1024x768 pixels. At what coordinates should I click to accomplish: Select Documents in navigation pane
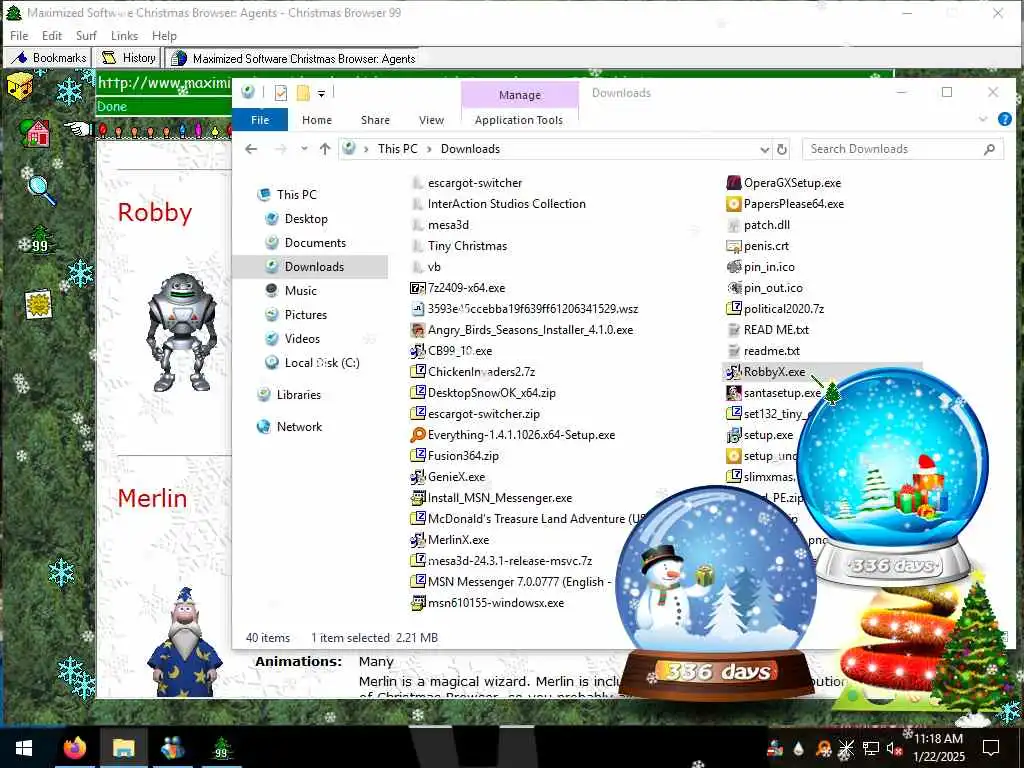click(x=315, y=243)
